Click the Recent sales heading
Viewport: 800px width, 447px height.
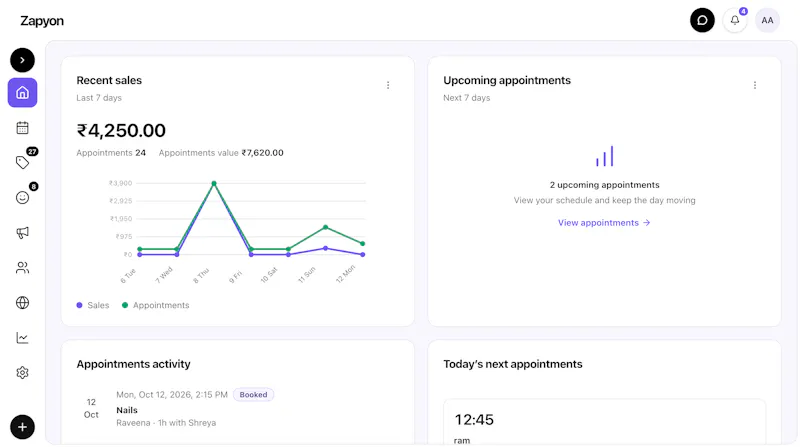pyautogui.click(x=109, y=80)
